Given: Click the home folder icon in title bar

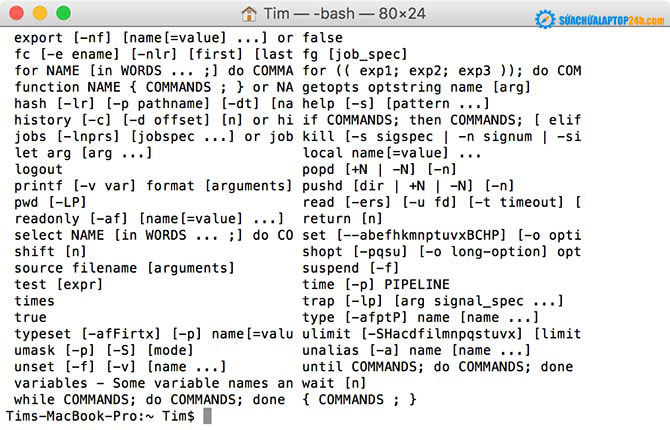Looking at the screenshot, I should coord(249,14).
